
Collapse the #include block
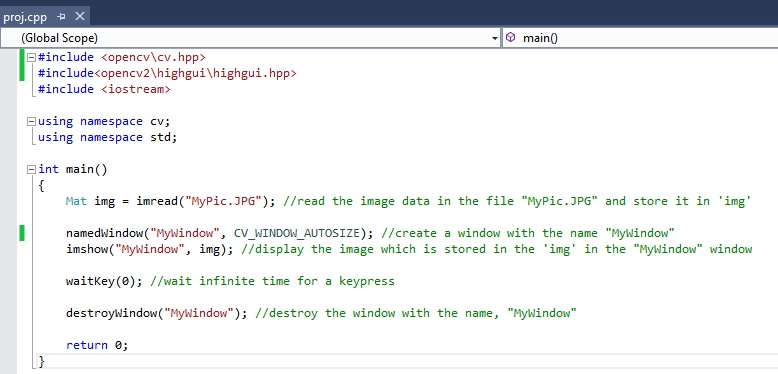32,58
